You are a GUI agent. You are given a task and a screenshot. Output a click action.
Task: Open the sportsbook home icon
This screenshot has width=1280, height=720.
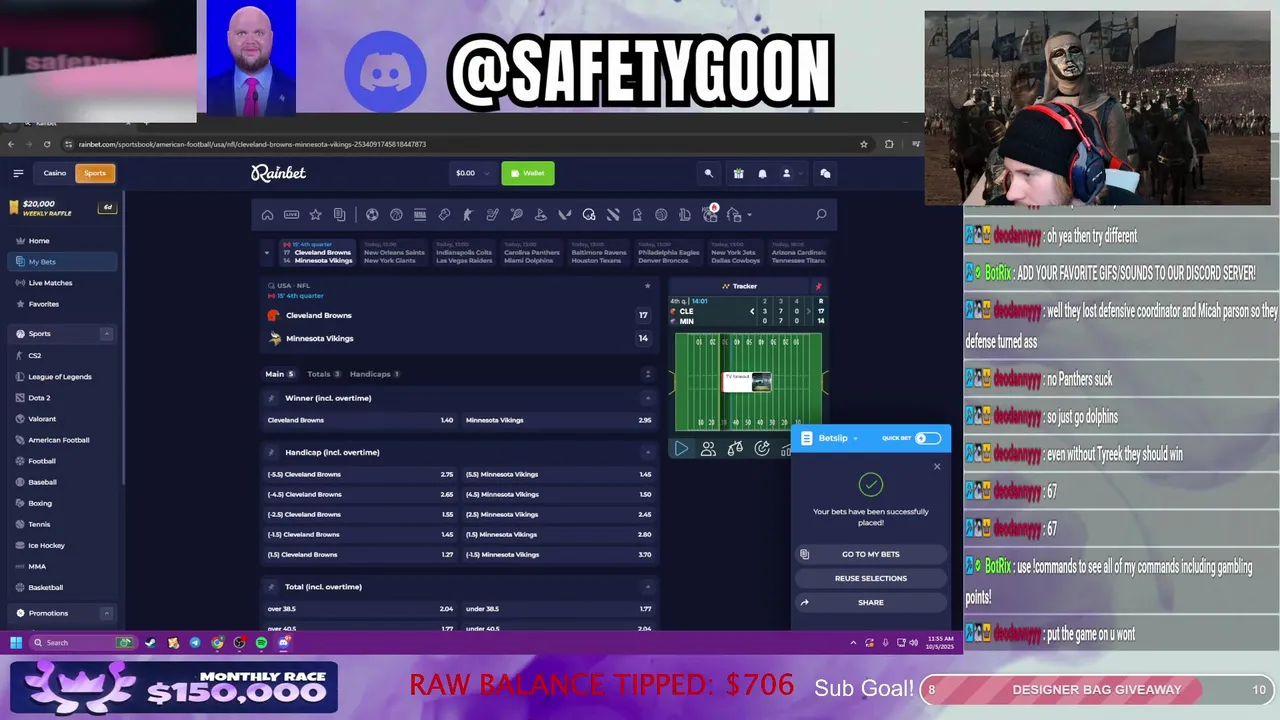tap(267, 215)
